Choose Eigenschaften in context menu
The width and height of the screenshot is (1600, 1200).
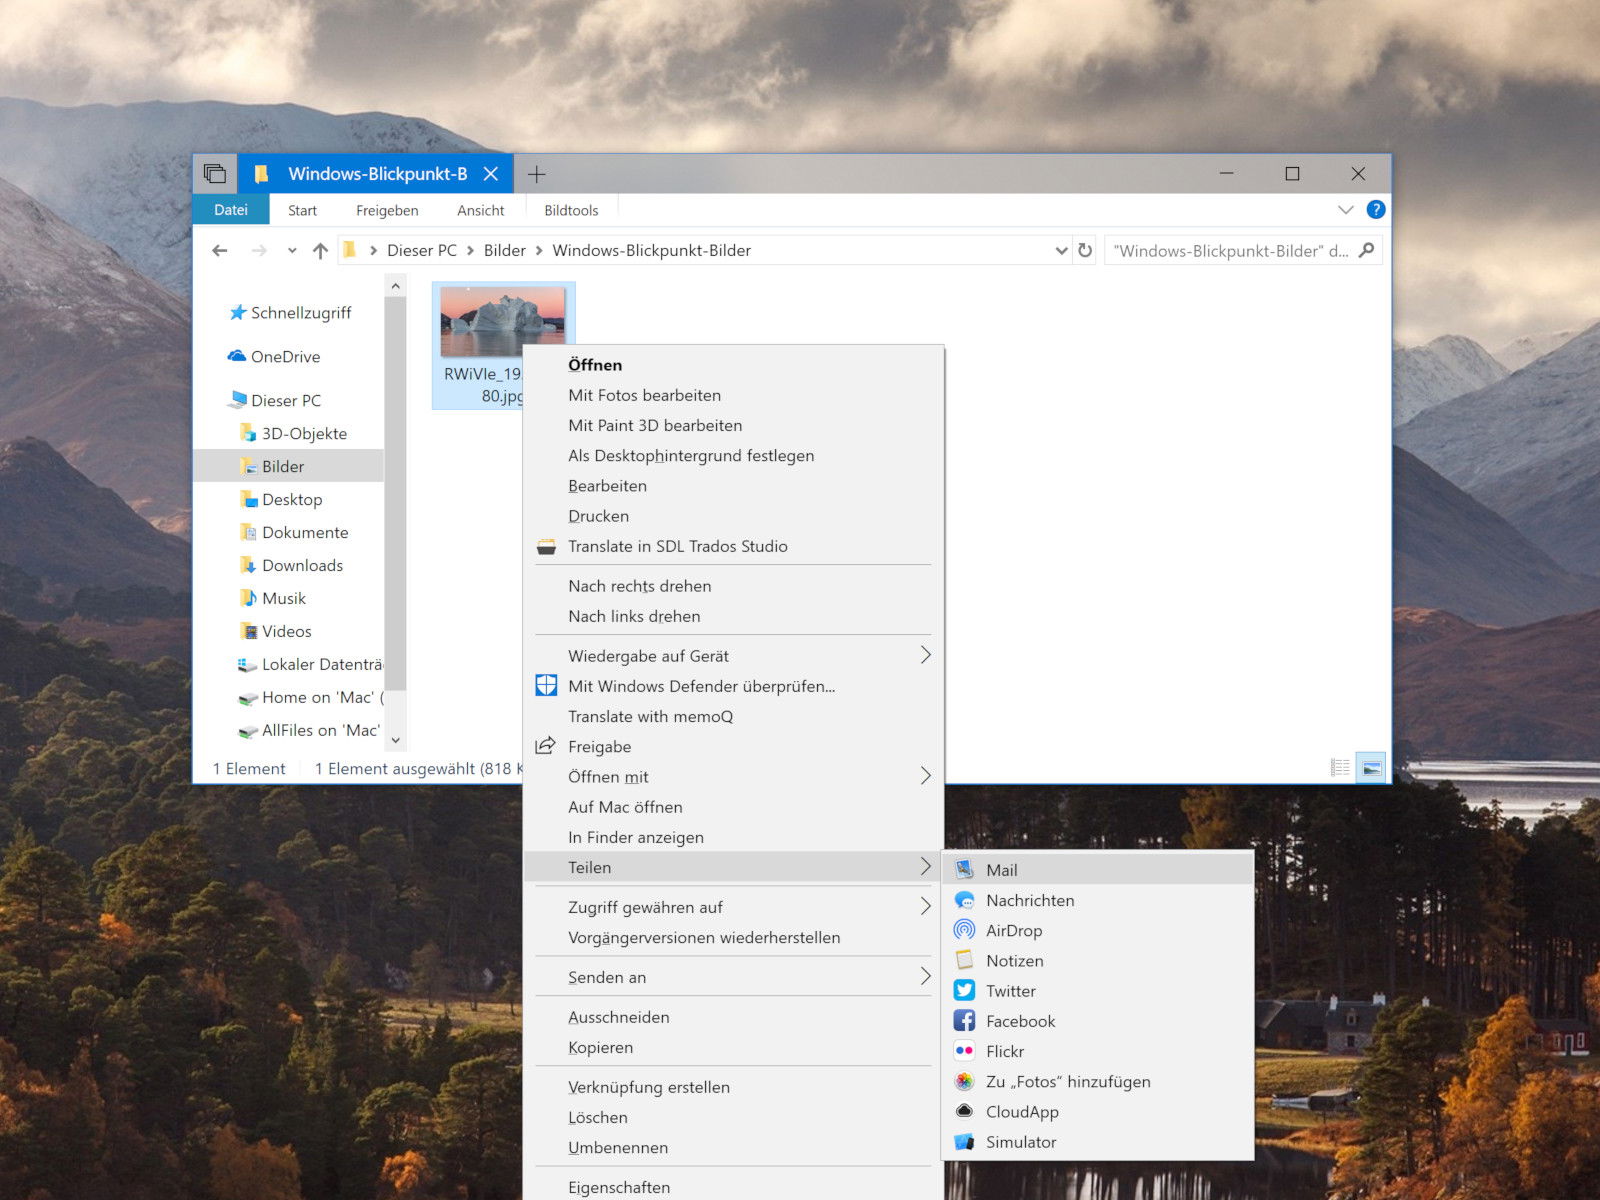click(x=733, y=1187)
